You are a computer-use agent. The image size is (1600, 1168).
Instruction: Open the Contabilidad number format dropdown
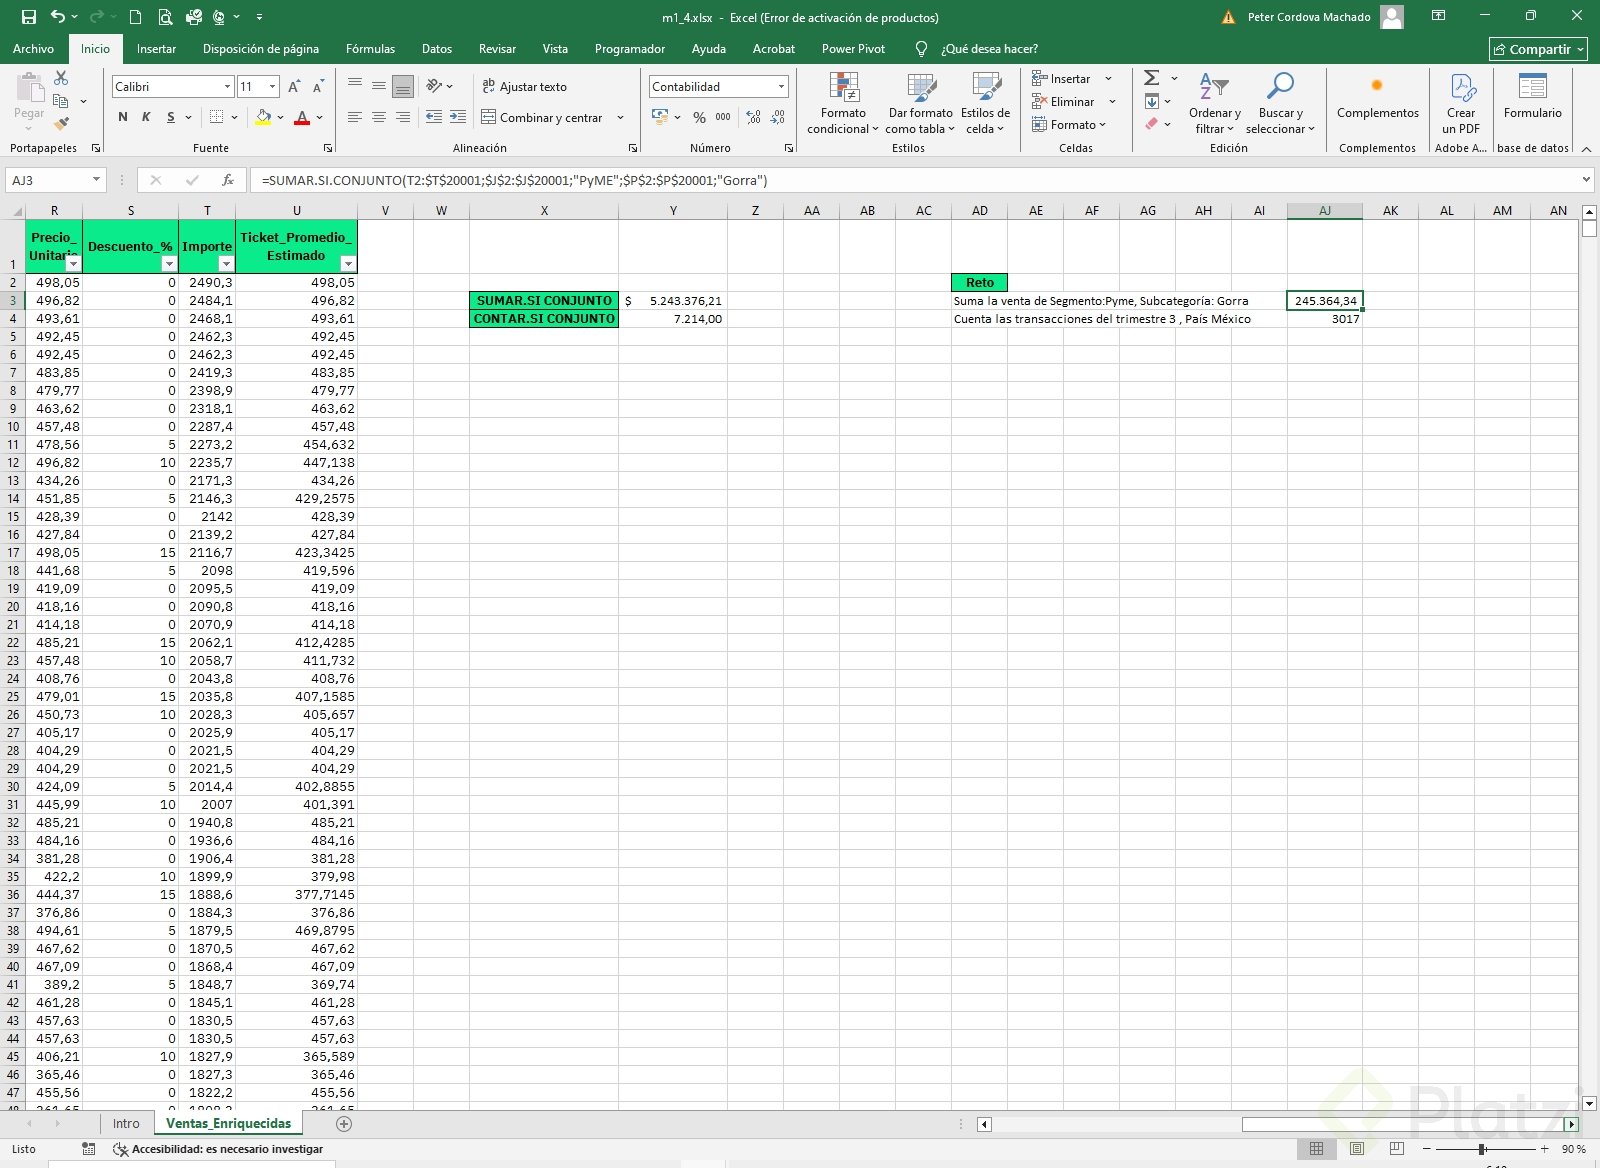(x=781, y=87)
